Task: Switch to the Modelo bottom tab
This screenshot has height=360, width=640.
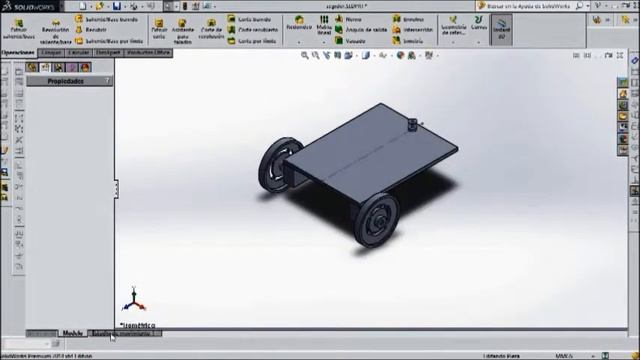Action: click(x=73, y=333)
